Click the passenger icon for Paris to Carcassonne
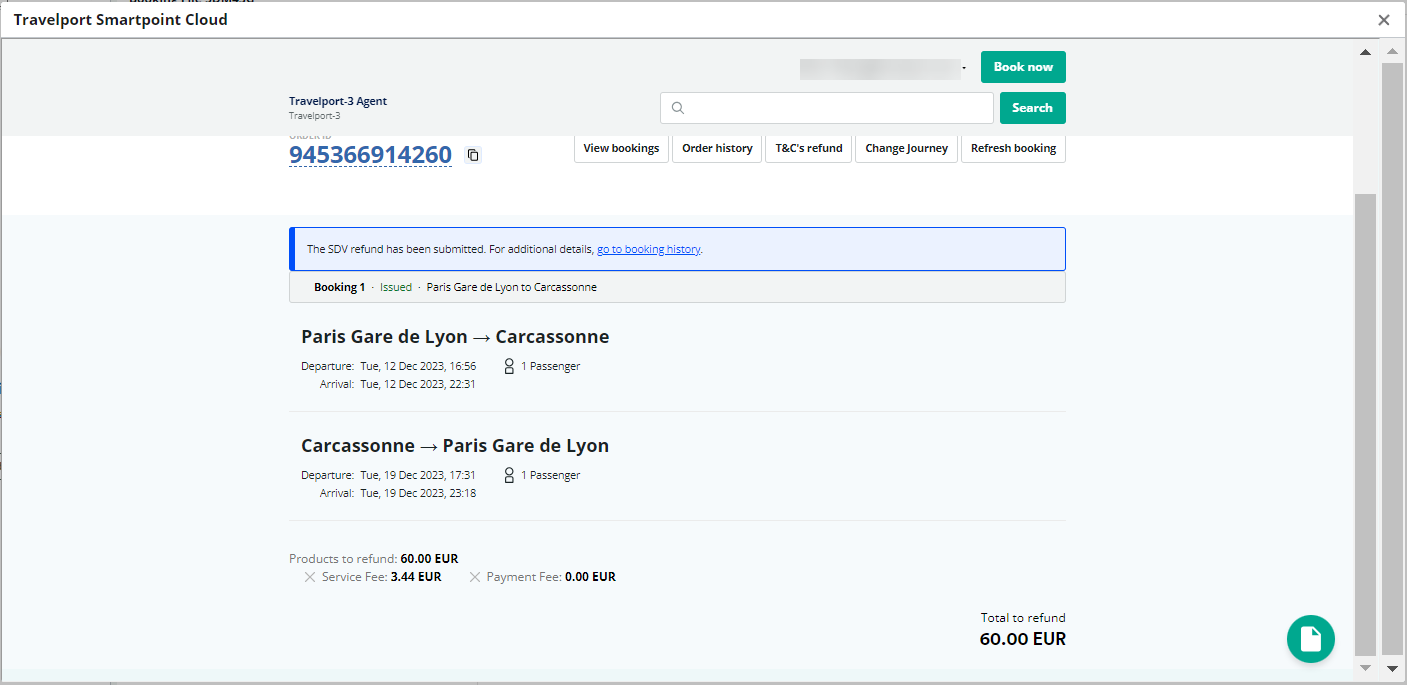1407x685 pixels. point(509,366)
